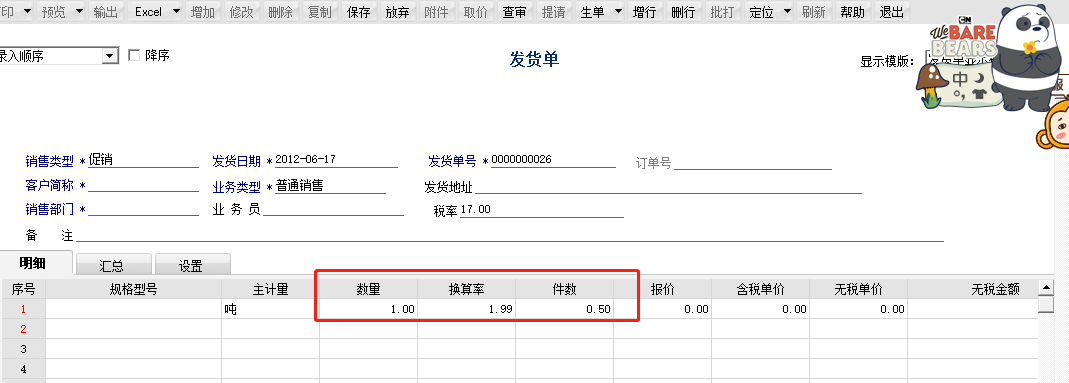Open 帮助 help button
Screen dimensions: 1069x383
[x=852, y=12]
